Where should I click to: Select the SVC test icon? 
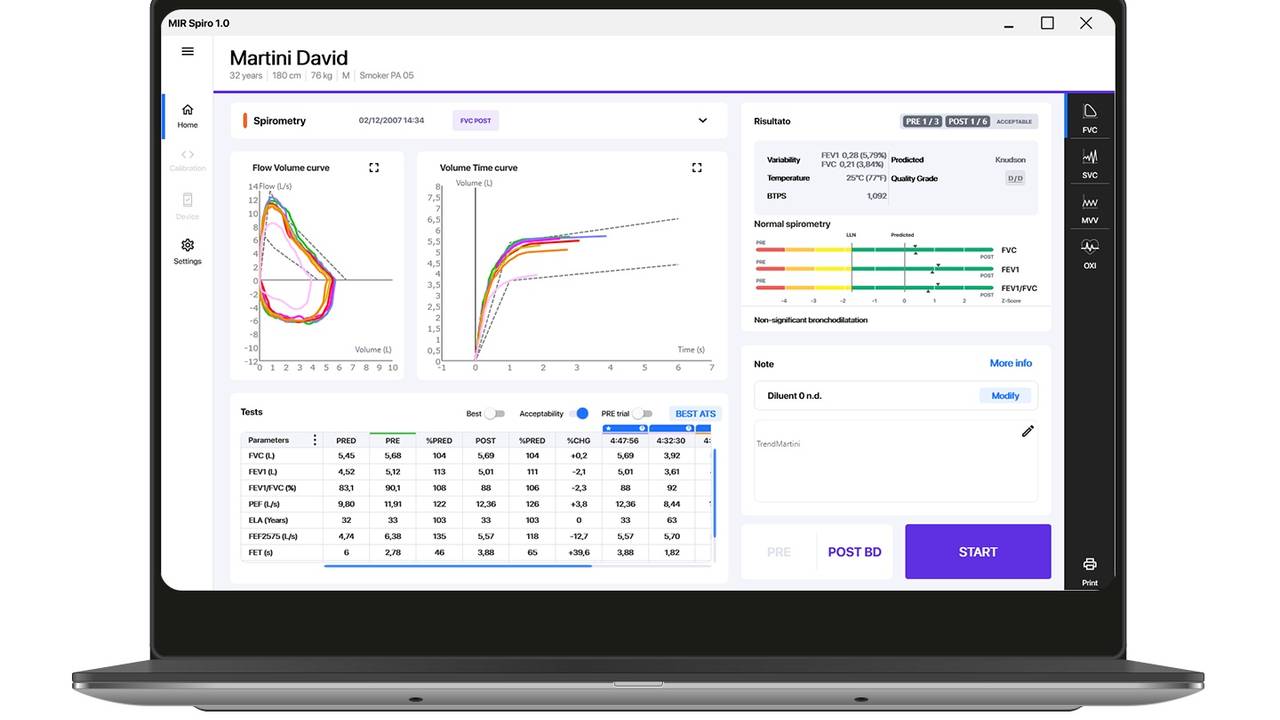[x=1090, y=163]
